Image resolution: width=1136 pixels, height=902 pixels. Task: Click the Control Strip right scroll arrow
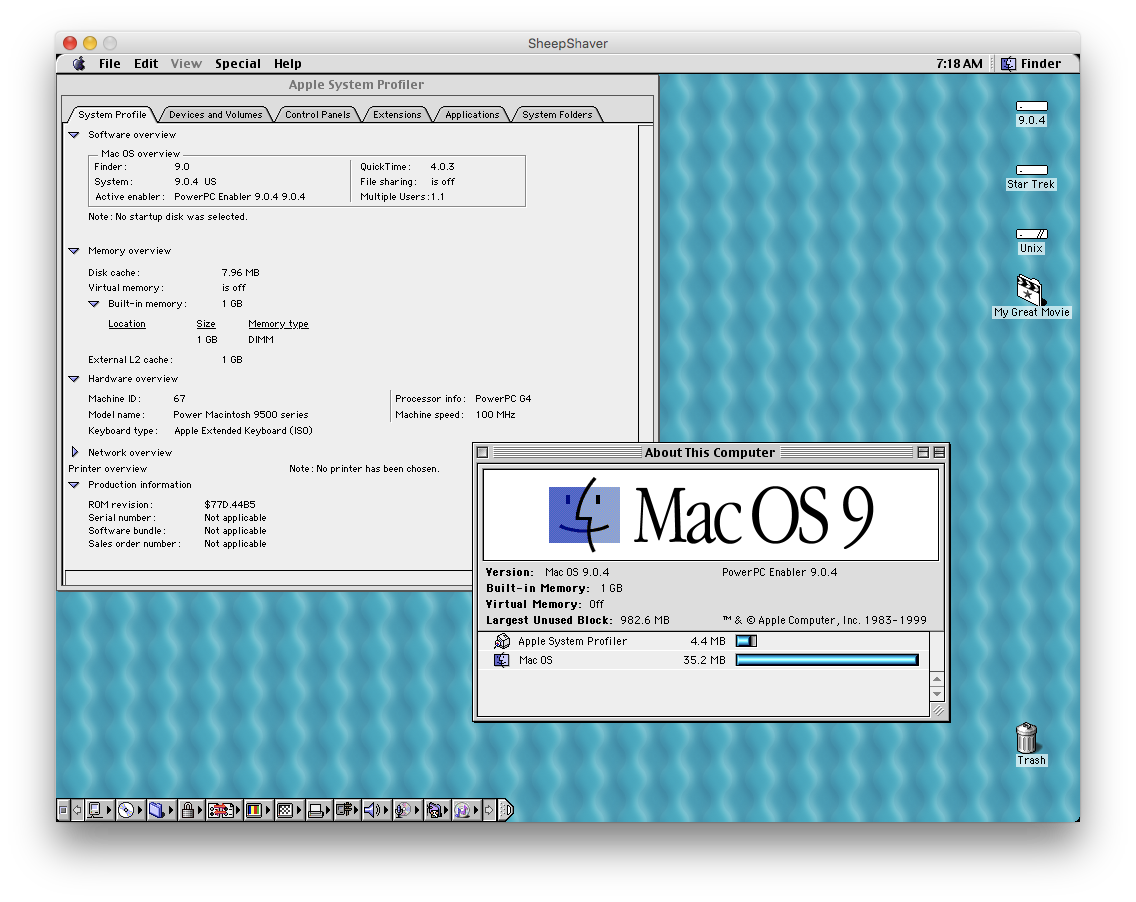click(489, 809)
